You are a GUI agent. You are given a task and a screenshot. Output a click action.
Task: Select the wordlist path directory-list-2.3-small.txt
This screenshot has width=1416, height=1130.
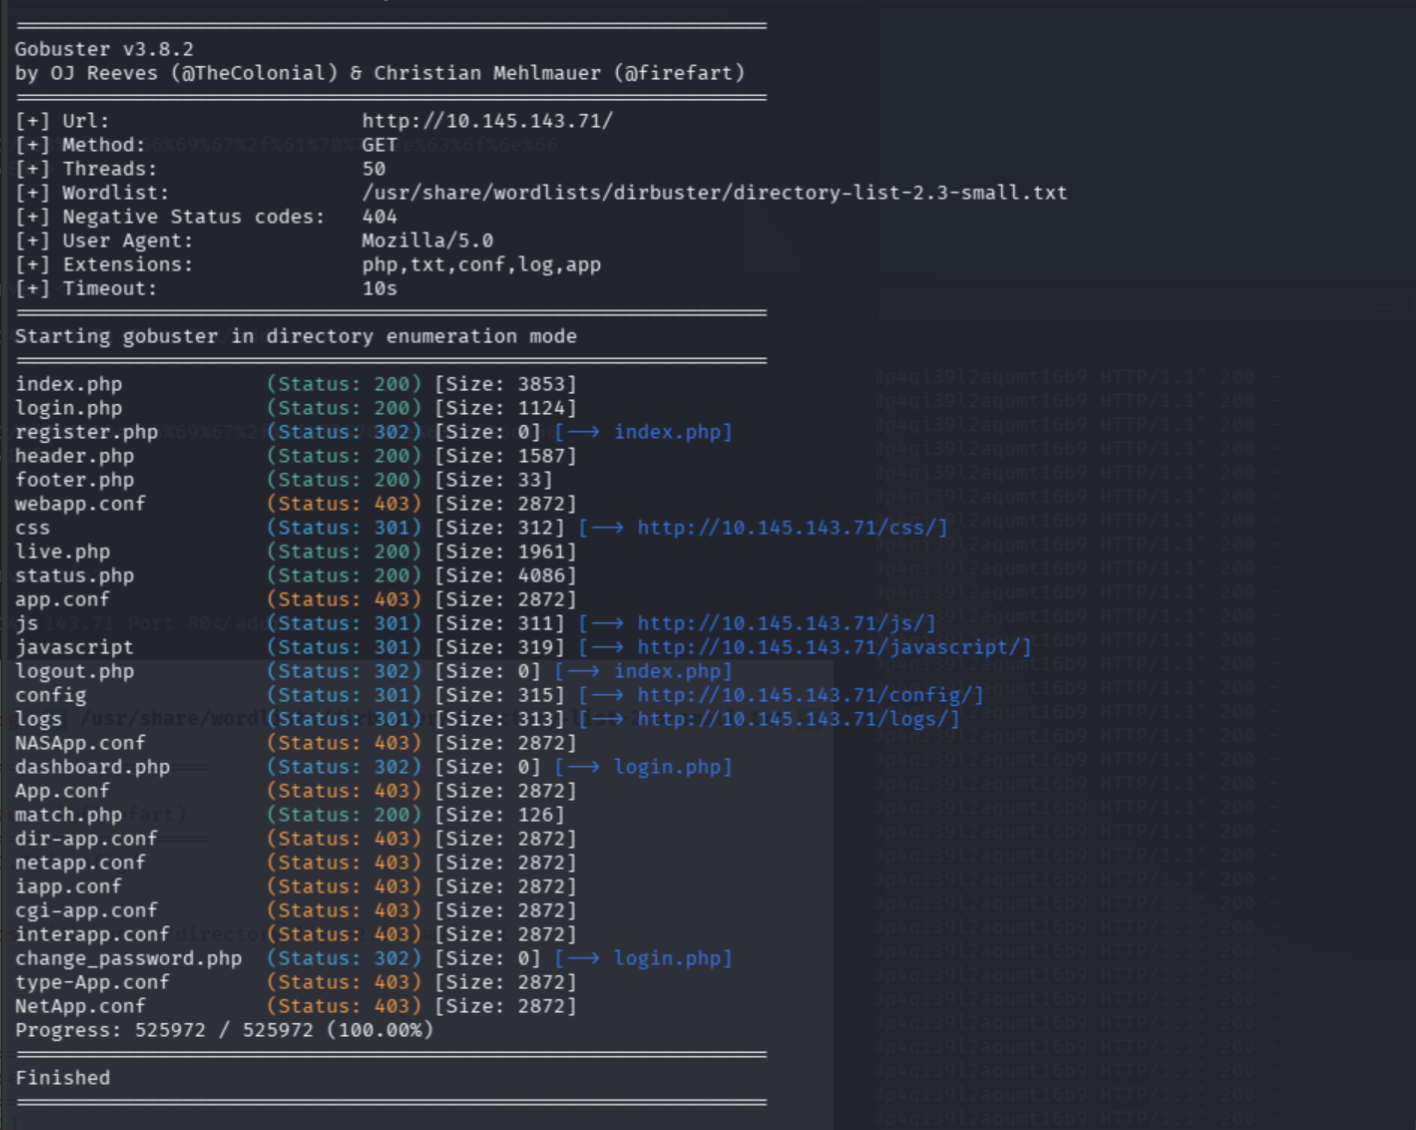coord(714,193)
